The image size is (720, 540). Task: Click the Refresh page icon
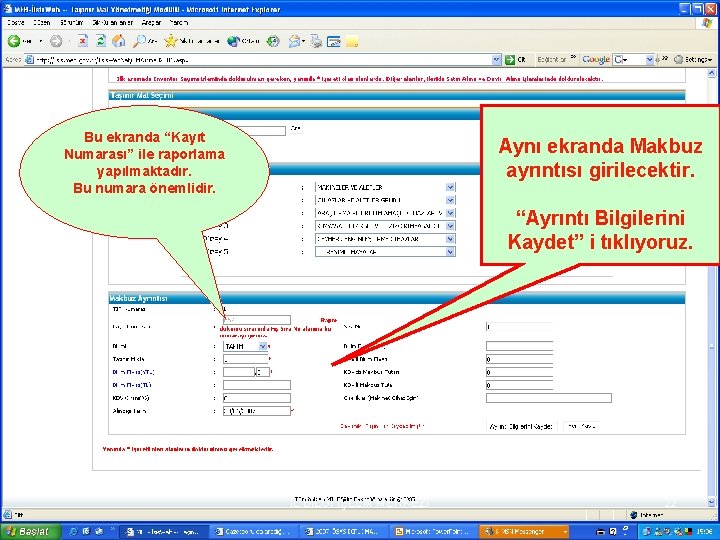click(x=101, y=41)
